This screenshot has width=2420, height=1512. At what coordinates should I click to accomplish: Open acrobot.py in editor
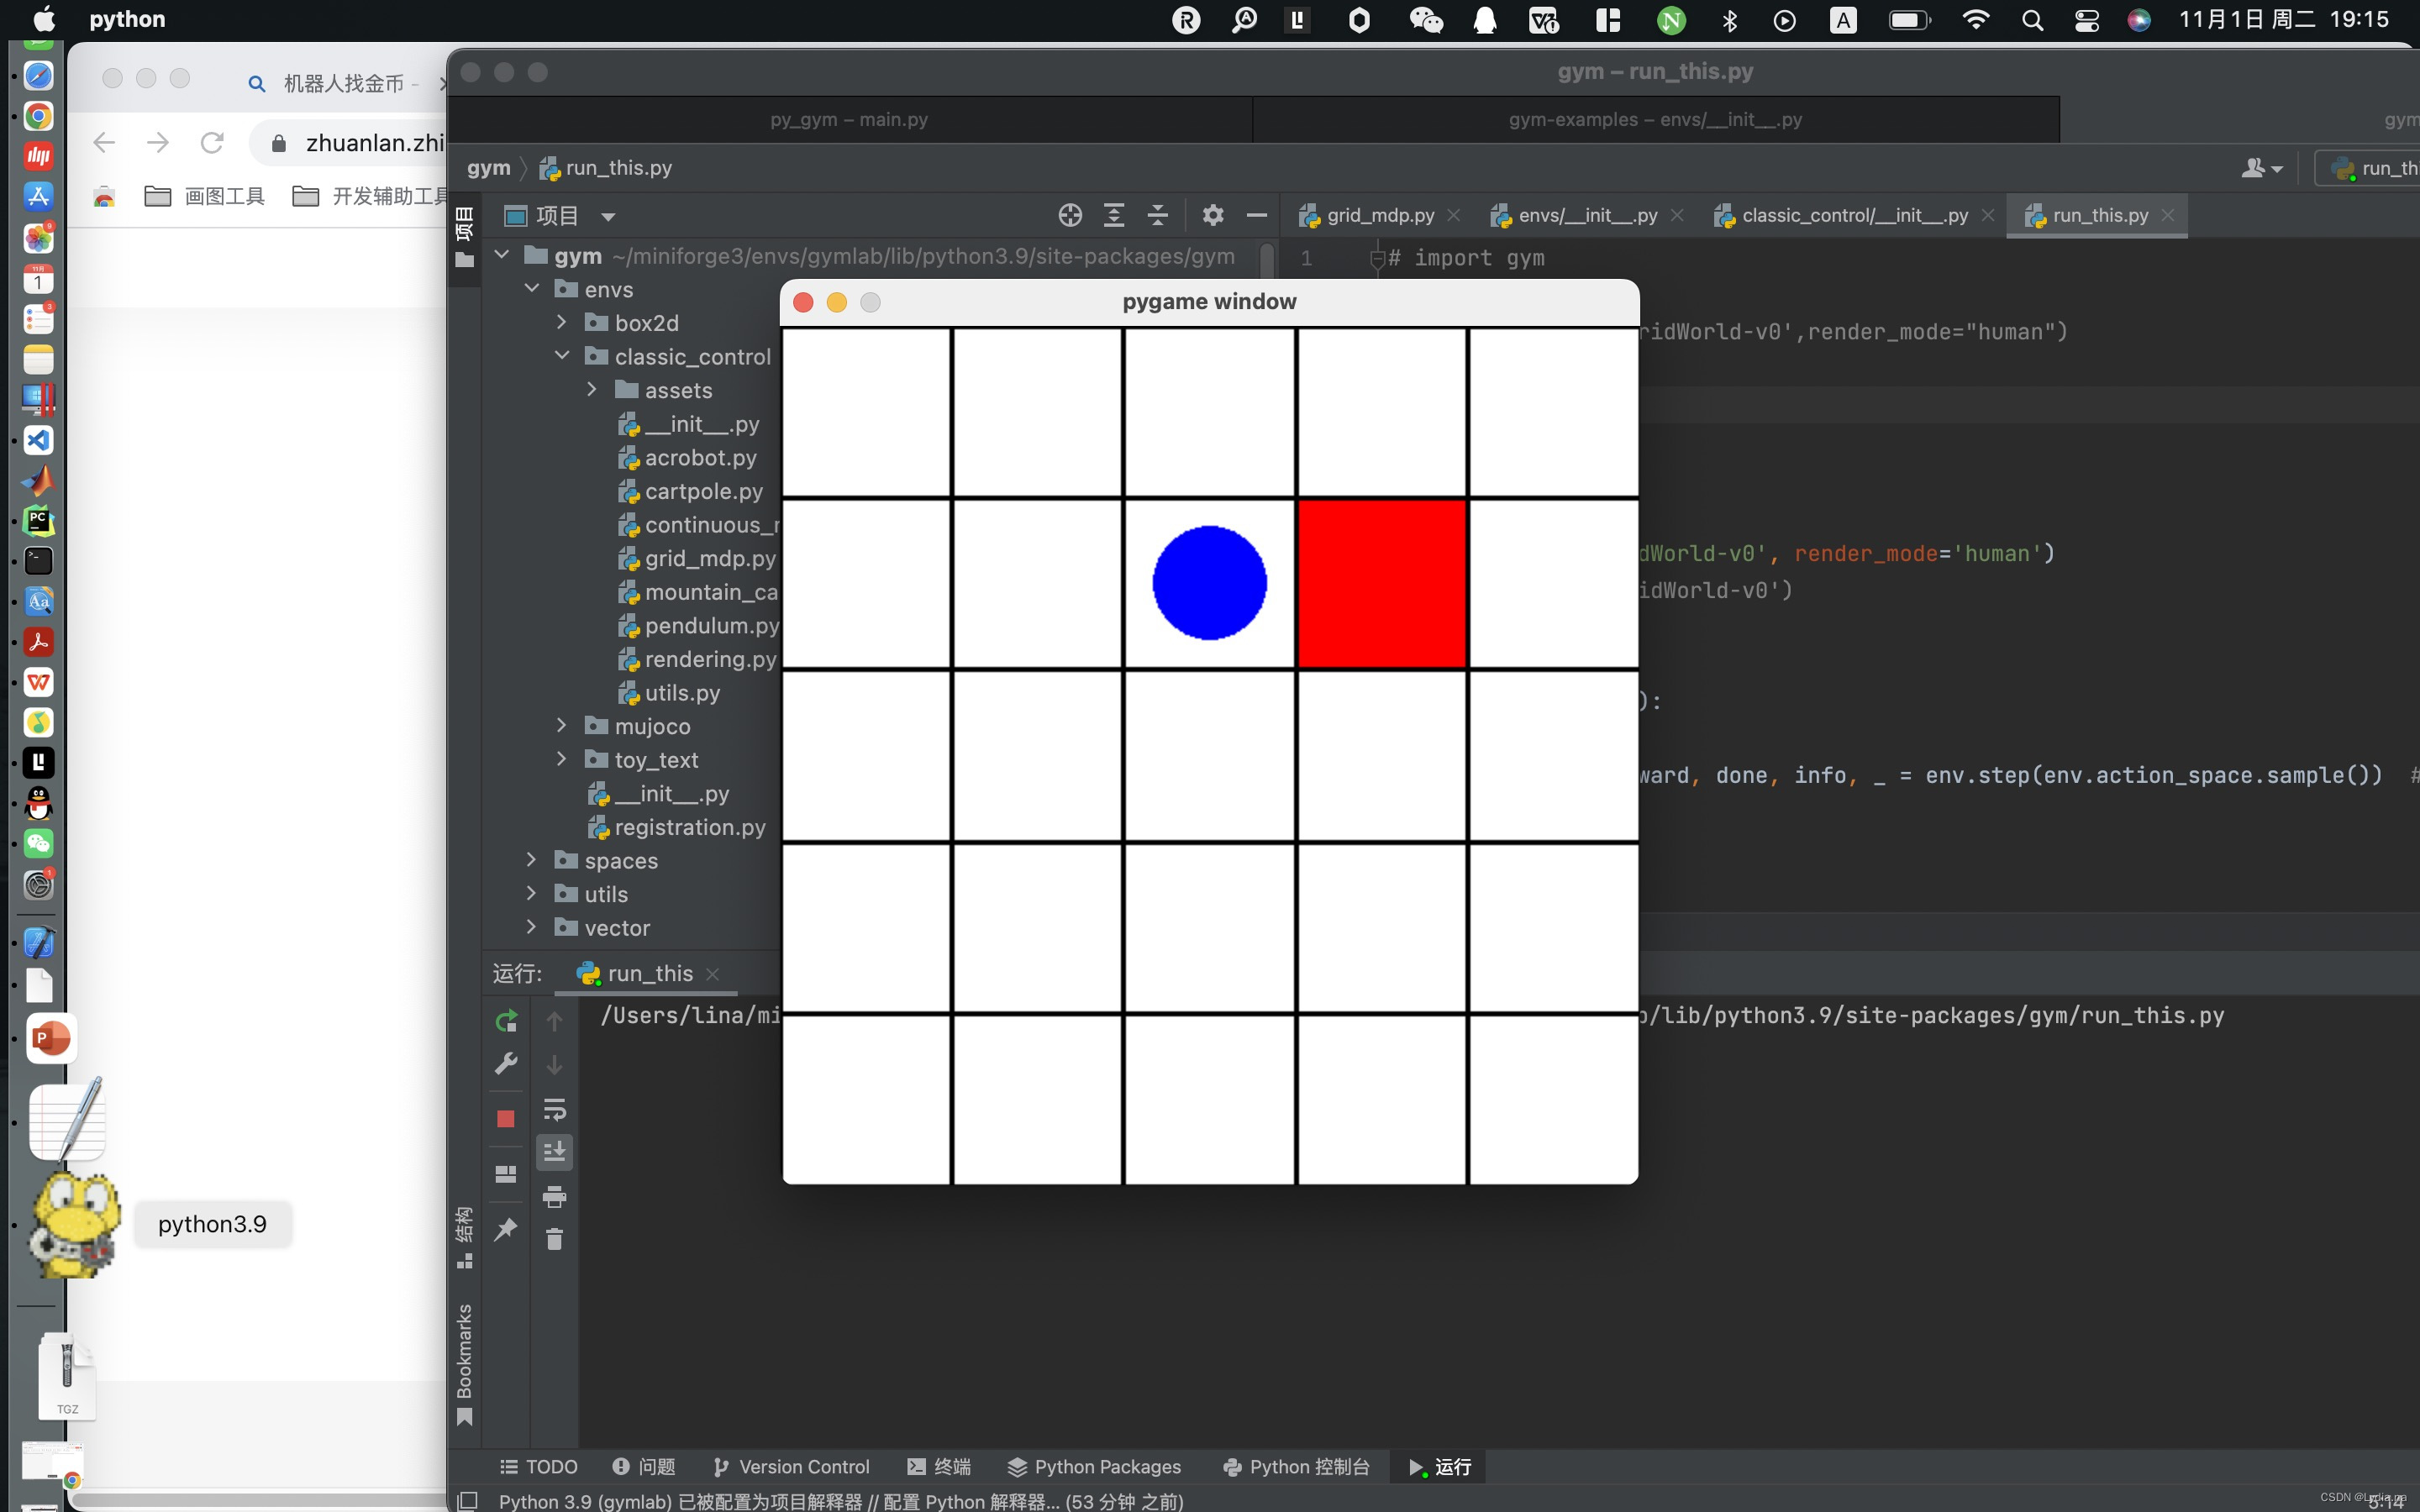[x=697, y=456]
